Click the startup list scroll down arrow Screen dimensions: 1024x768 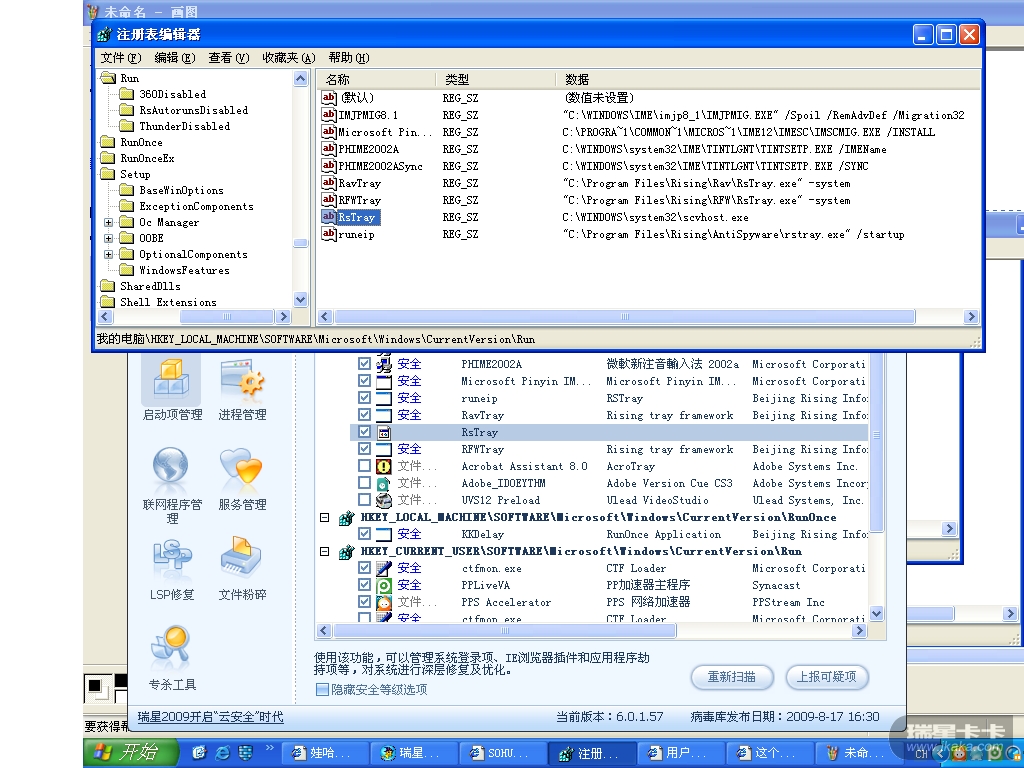tap(876, 613)
